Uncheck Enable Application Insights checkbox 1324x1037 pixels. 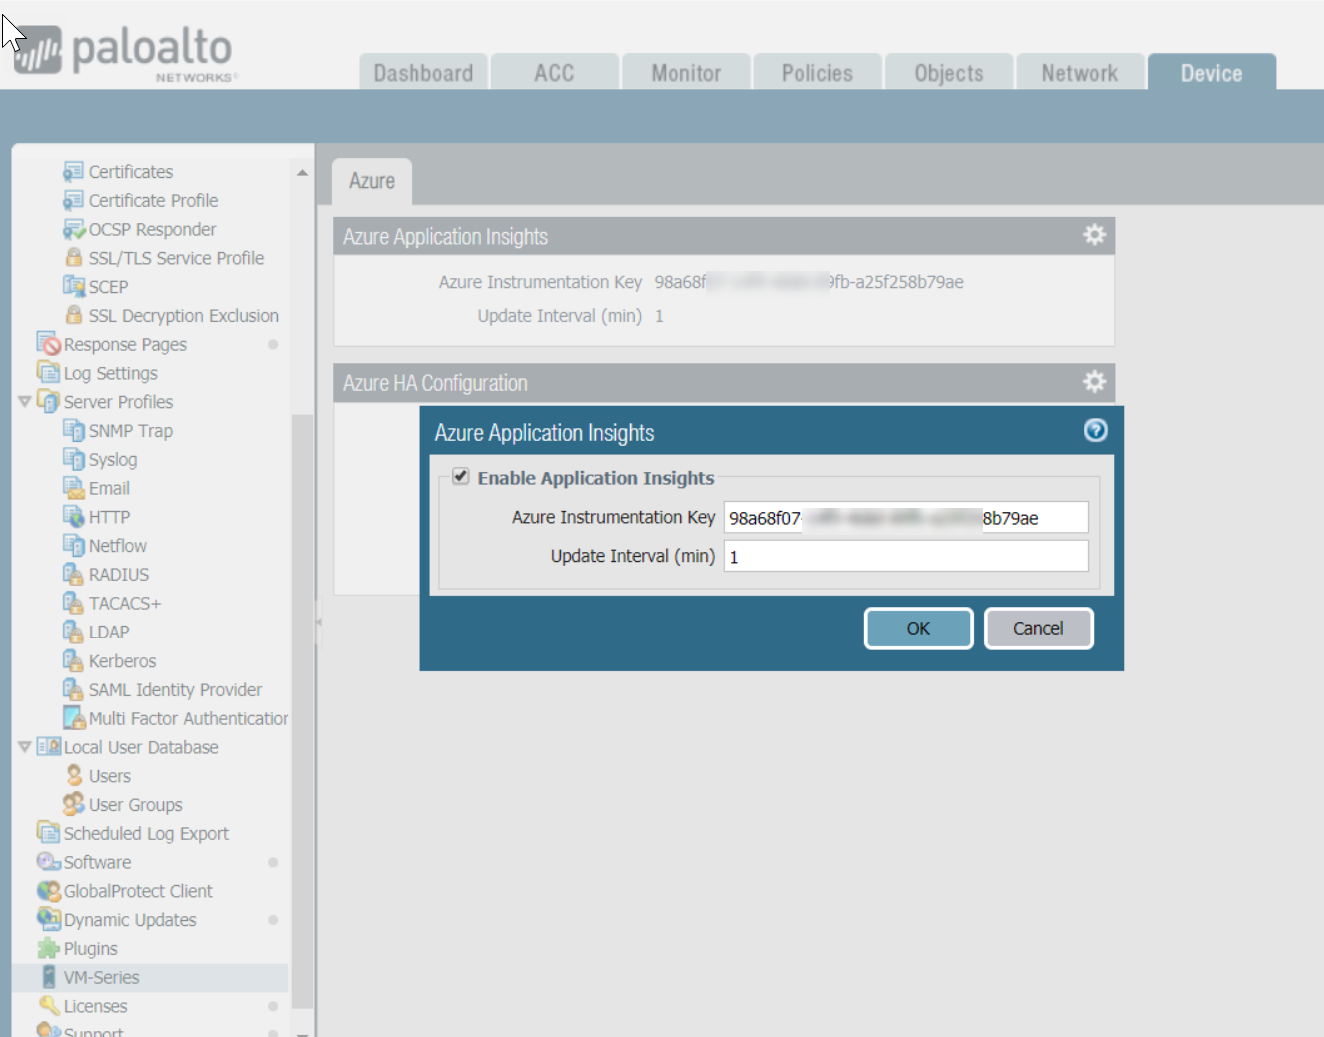[461, 477]
